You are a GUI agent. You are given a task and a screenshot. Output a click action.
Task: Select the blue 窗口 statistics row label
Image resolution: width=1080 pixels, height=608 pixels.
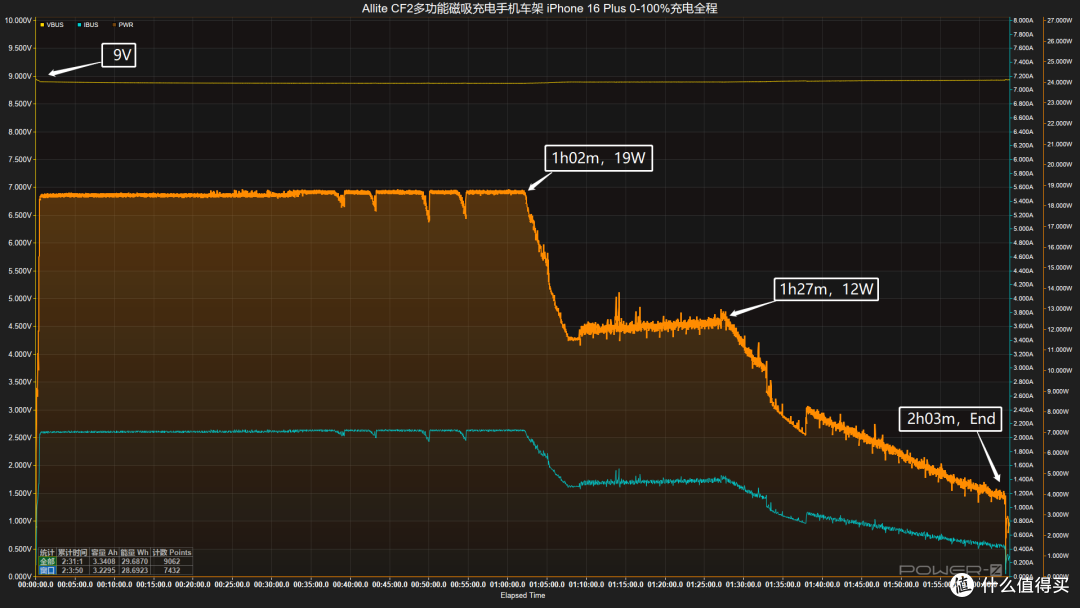coord(47,570)
